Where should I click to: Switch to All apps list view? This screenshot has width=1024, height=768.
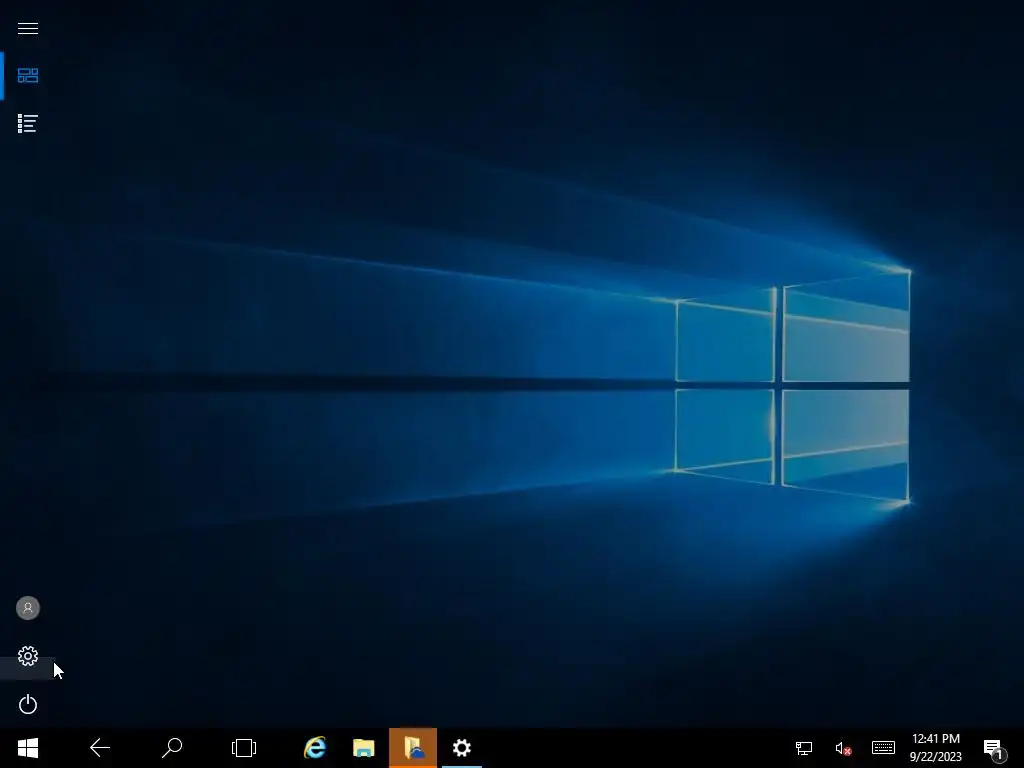[27, 123]
